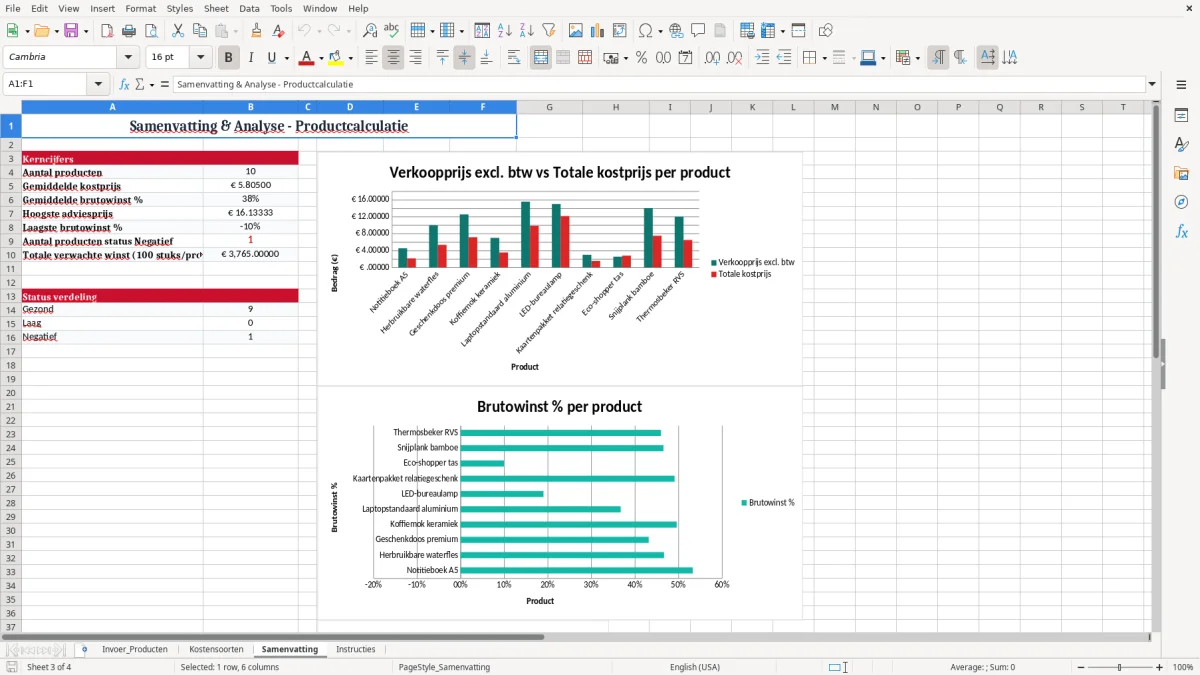Click the Cut scissors icon
Image resolution: width=1200 pixels, height=675 pixels.
coord(178,31)
